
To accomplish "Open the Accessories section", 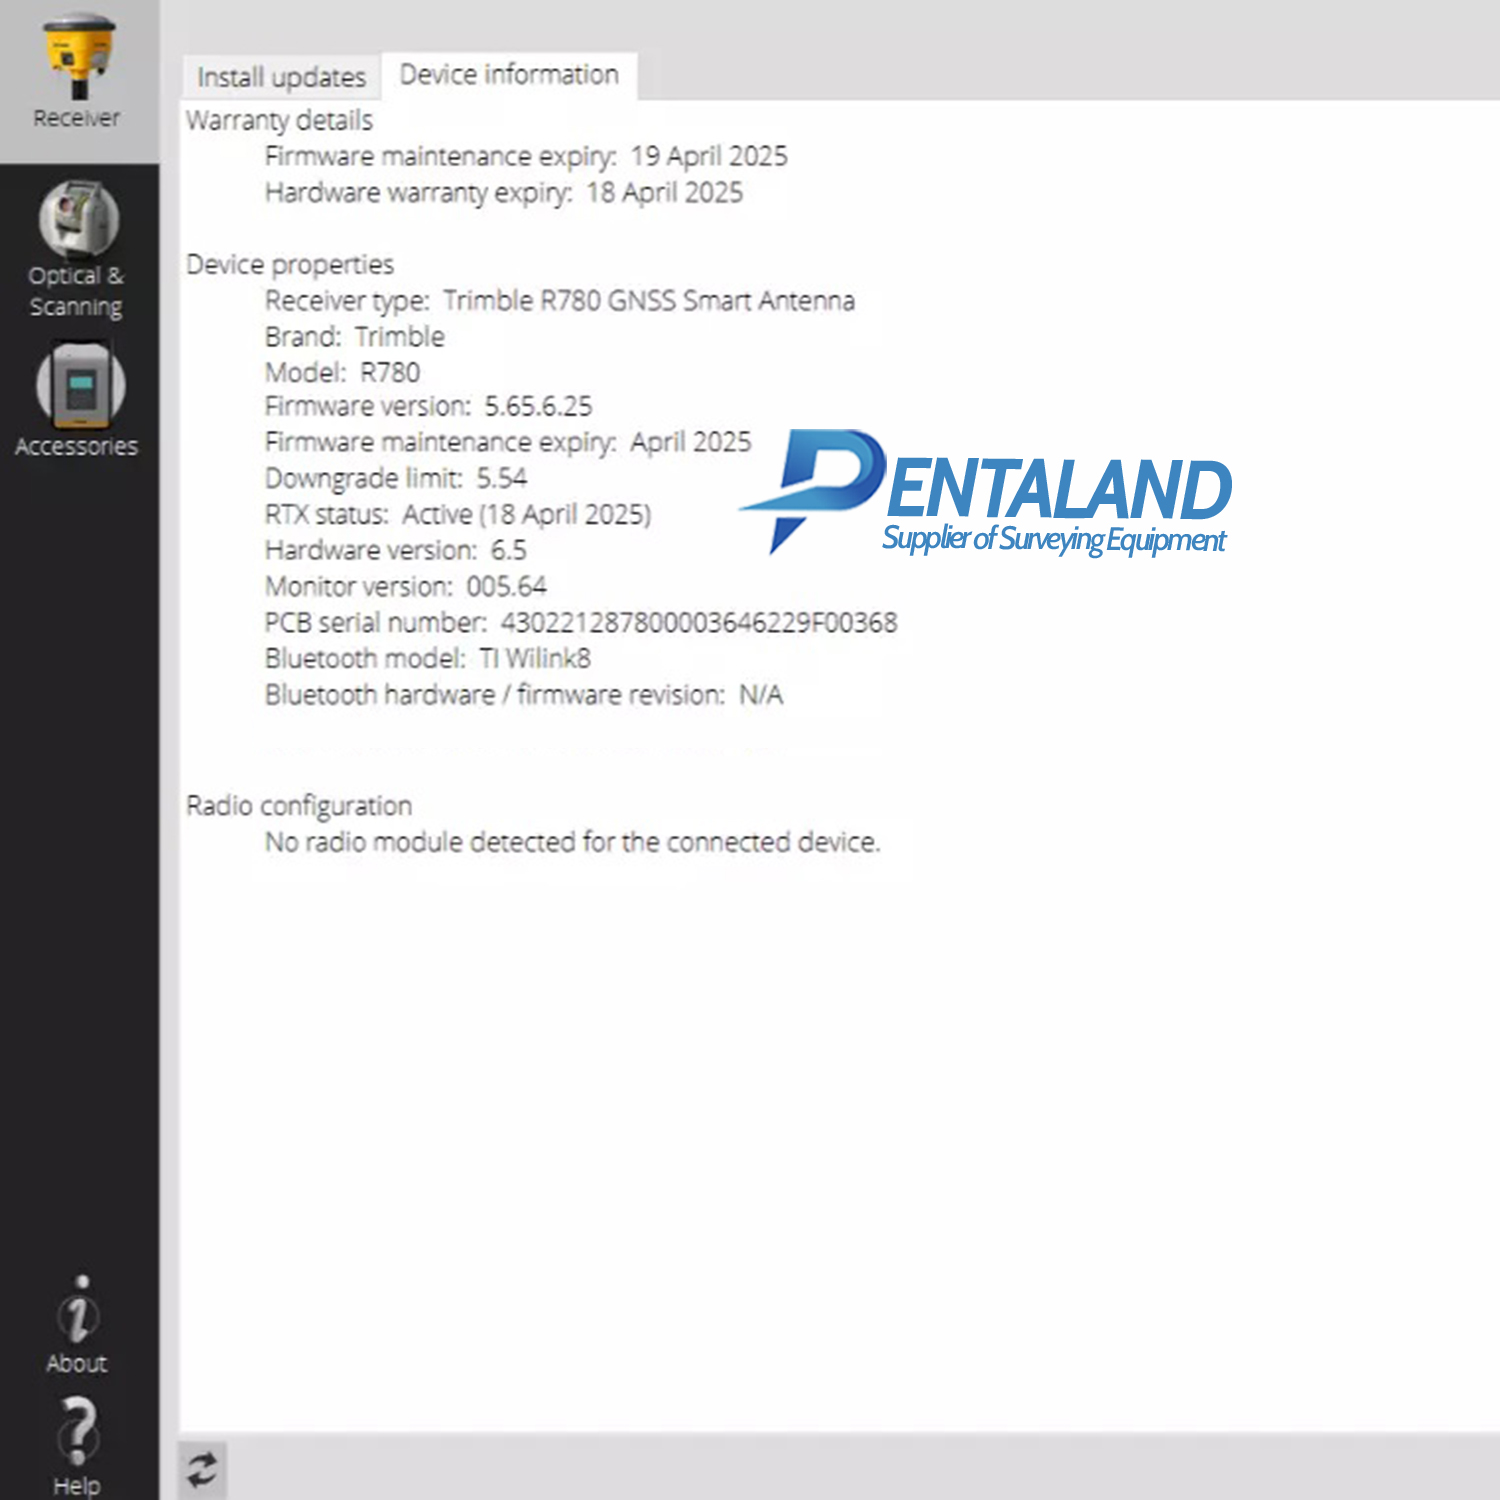I will point(78,400).
